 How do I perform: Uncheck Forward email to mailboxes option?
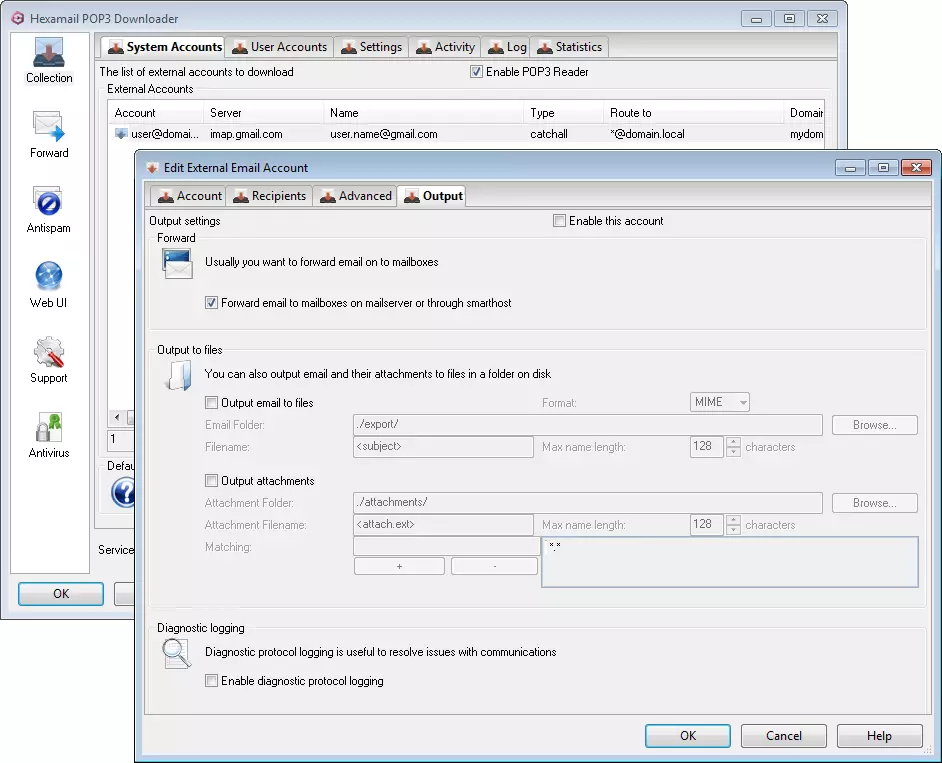pos(211,303)
